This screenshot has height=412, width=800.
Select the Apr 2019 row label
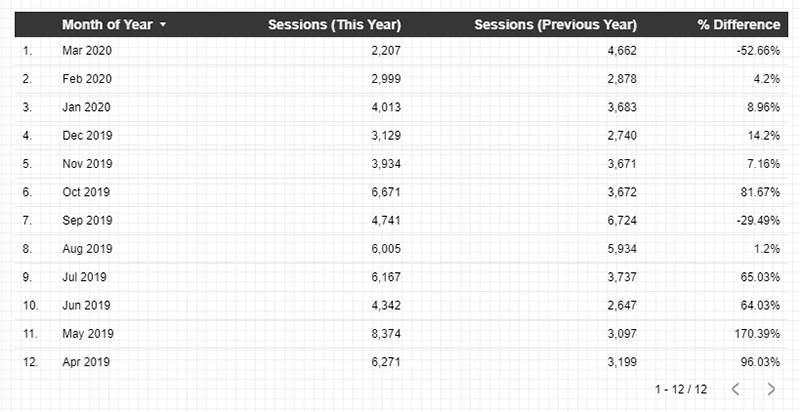[x=86, y=362]
